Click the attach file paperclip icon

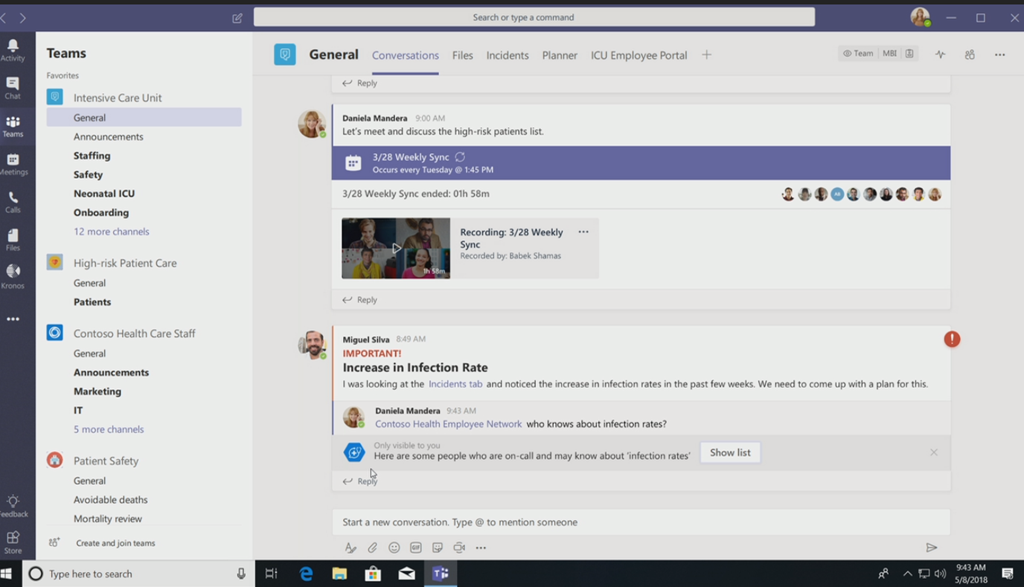tap(372, 548)
